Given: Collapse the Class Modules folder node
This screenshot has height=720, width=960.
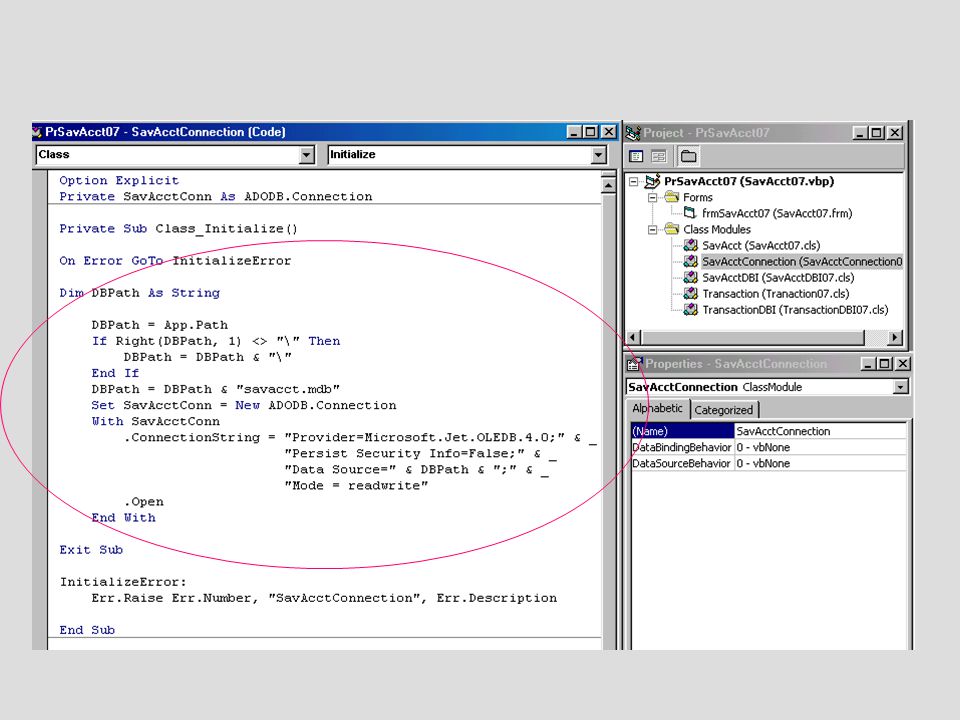Looking at the screenshot, I should coord(653,230).
